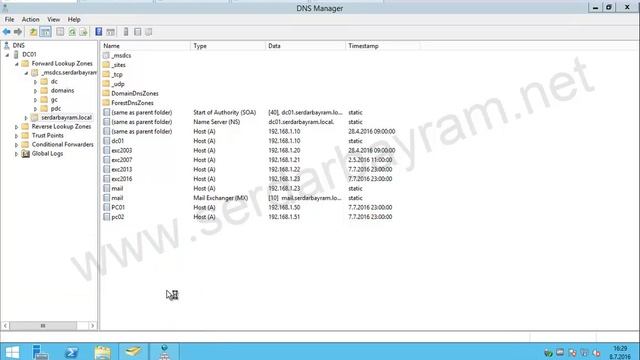Expand the gc folder in the tree
Viewport: 640px width, 360px height.
click(x=36, y=100)
